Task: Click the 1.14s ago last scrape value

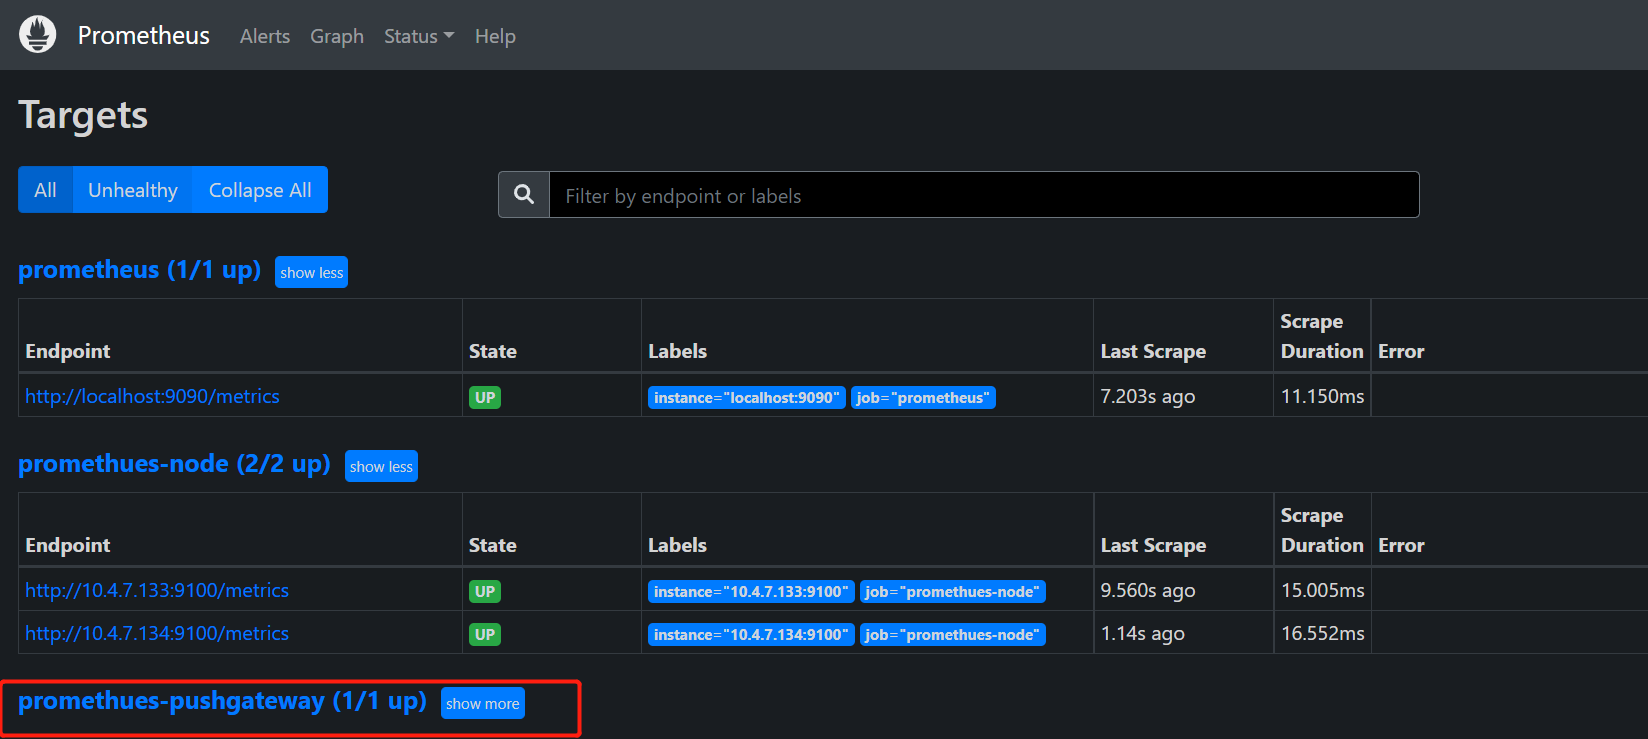Action: [x=1143, y=633]
